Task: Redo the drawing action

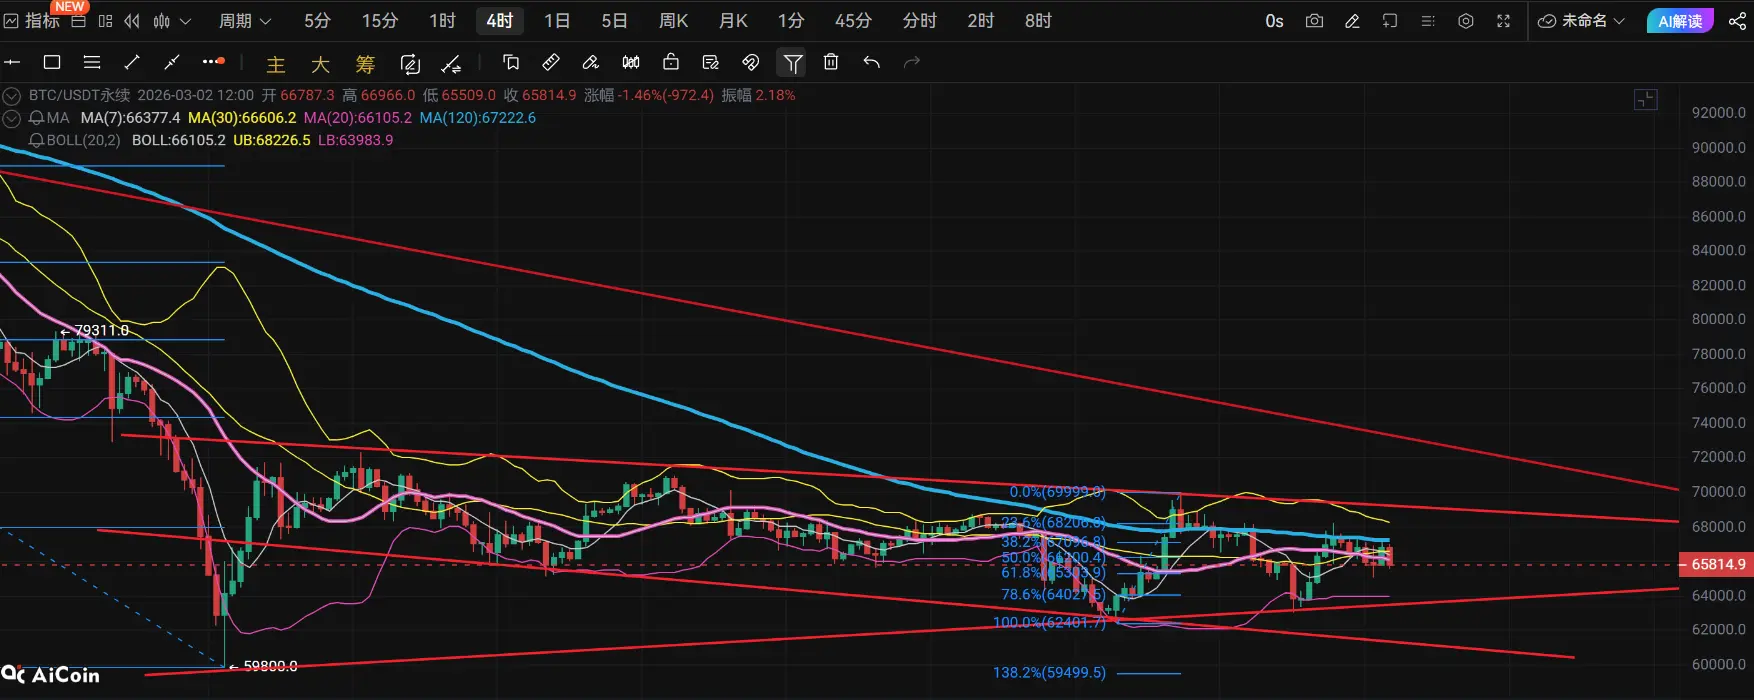Action: tap(911, 62)
